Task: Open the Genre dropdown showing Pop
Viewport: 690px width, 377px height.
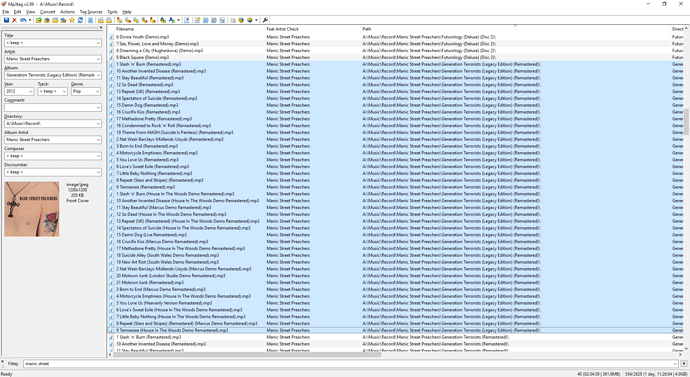Action: (97, 92)
